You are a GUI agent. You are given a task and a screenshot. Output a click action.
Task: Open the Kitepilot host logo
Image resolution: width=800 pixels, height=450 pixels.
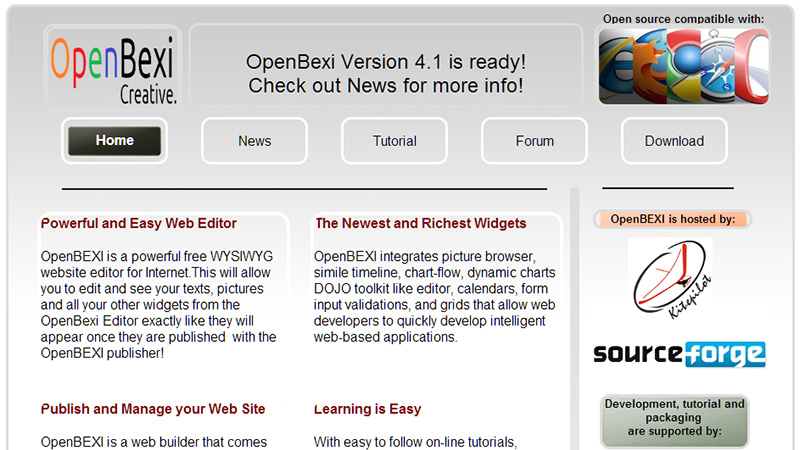coord(670,279)
